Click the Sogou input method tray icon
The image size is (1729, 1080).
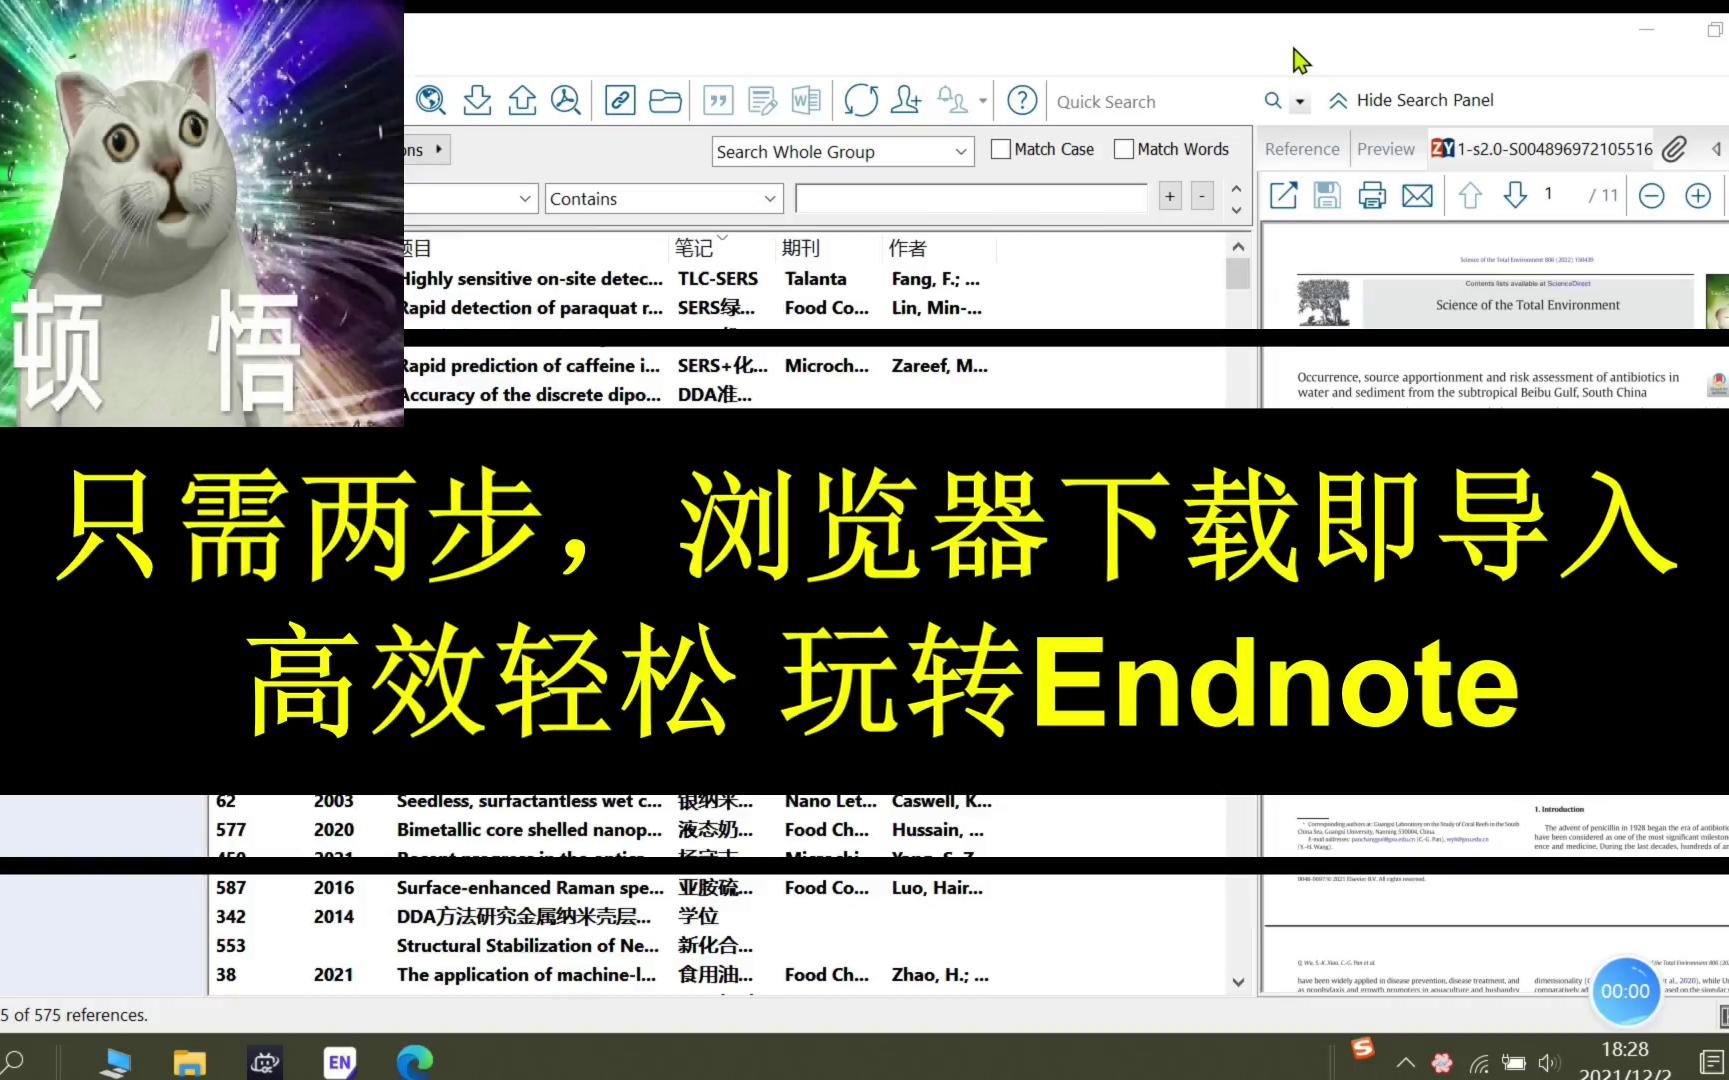point(1362,1048)
